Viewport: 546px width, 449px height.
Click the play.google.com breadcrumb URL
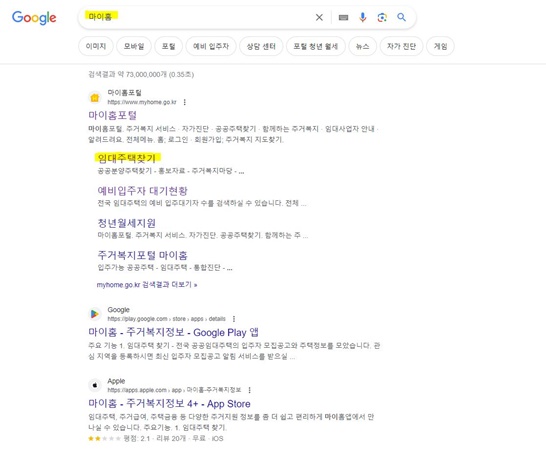(166, 319)
